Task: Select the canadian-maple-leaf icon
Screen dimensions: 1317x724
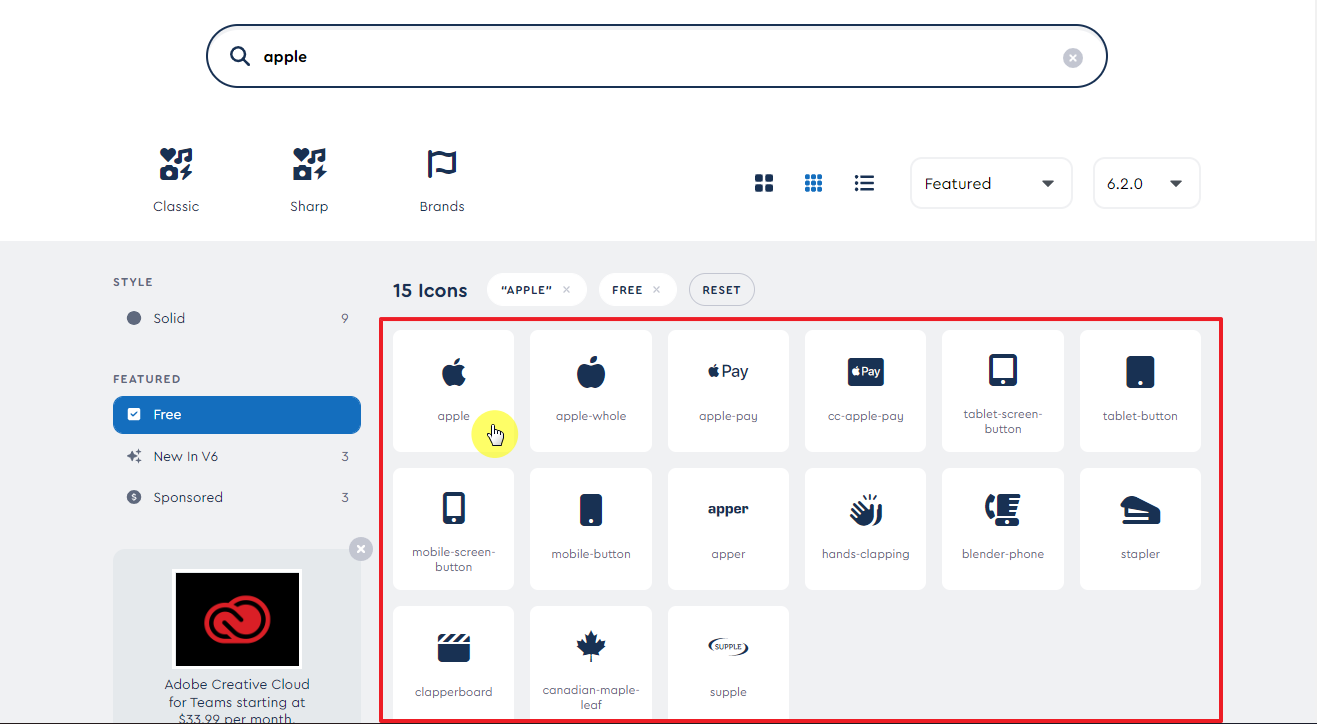Action: (591, 664)
